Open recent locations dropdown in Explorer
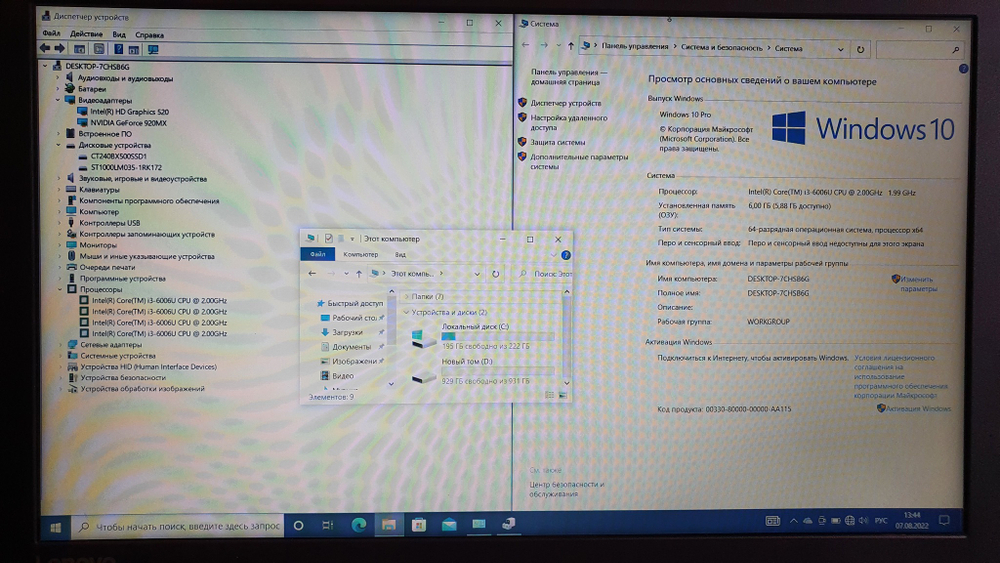This screenshot has width=1000, height=563. coord(346,274)
